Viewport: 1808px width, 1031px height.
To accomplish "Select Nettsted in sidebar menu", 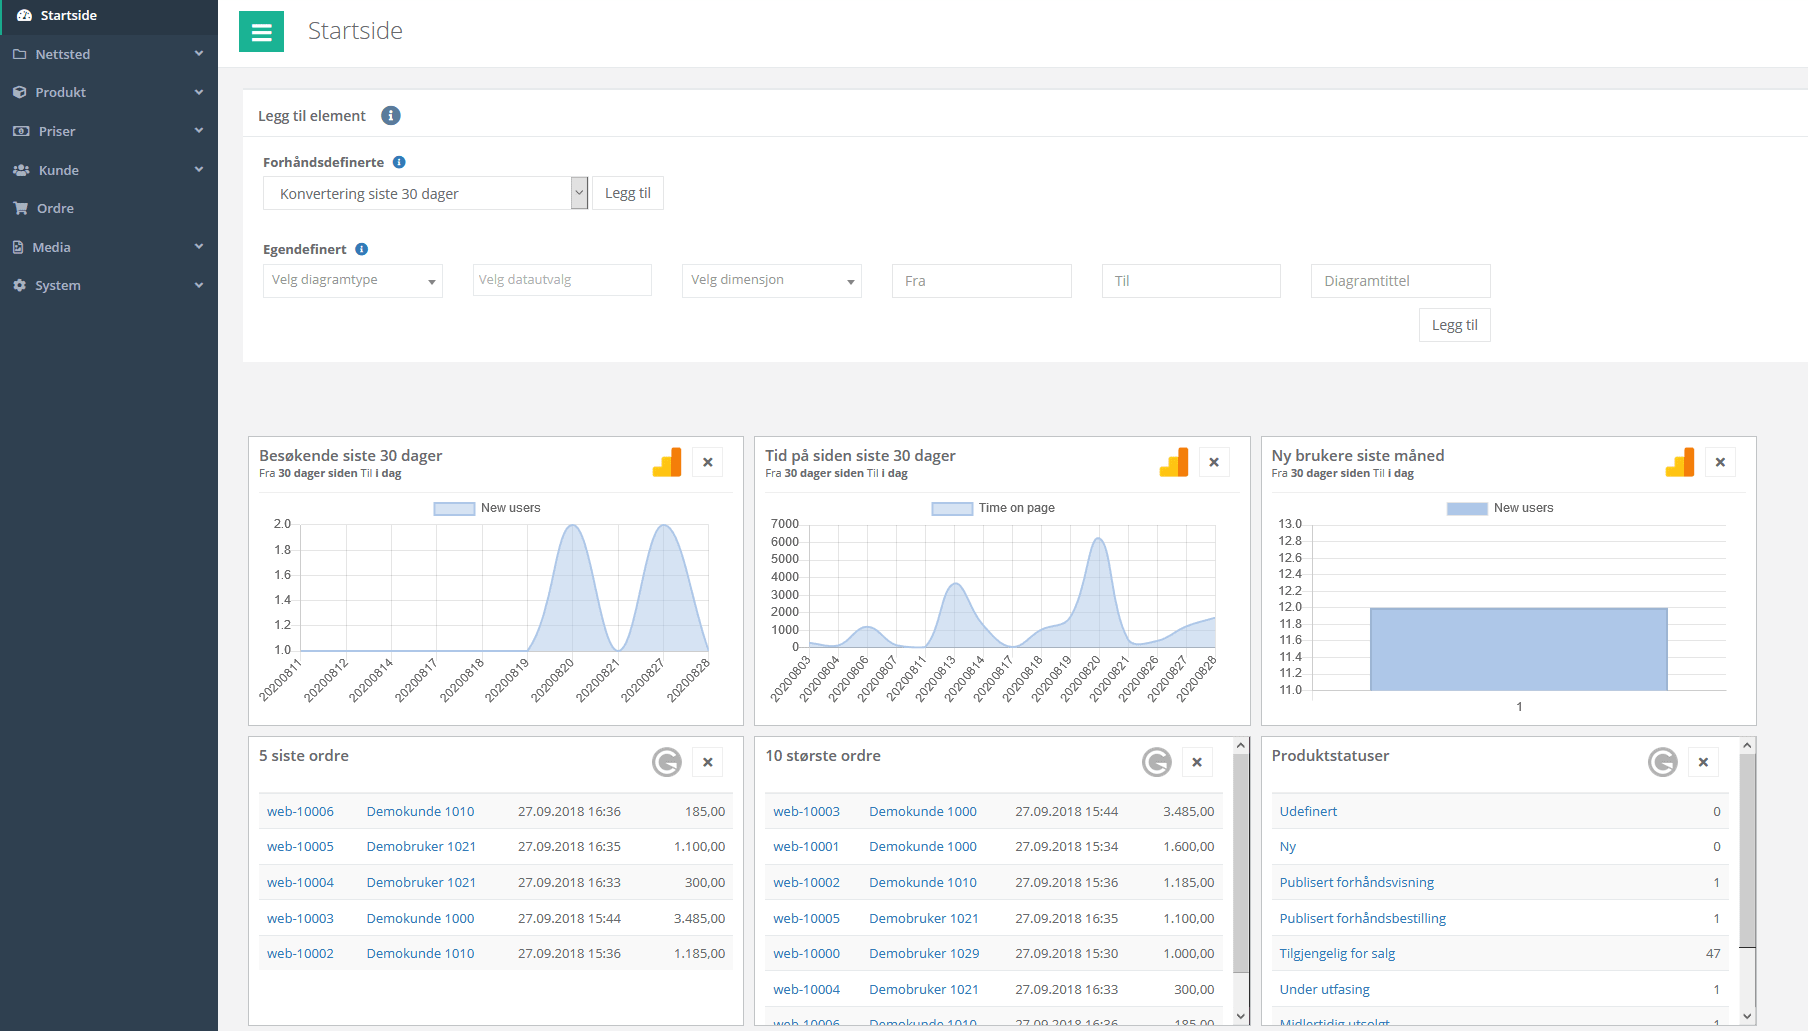I will pos(109,54).
